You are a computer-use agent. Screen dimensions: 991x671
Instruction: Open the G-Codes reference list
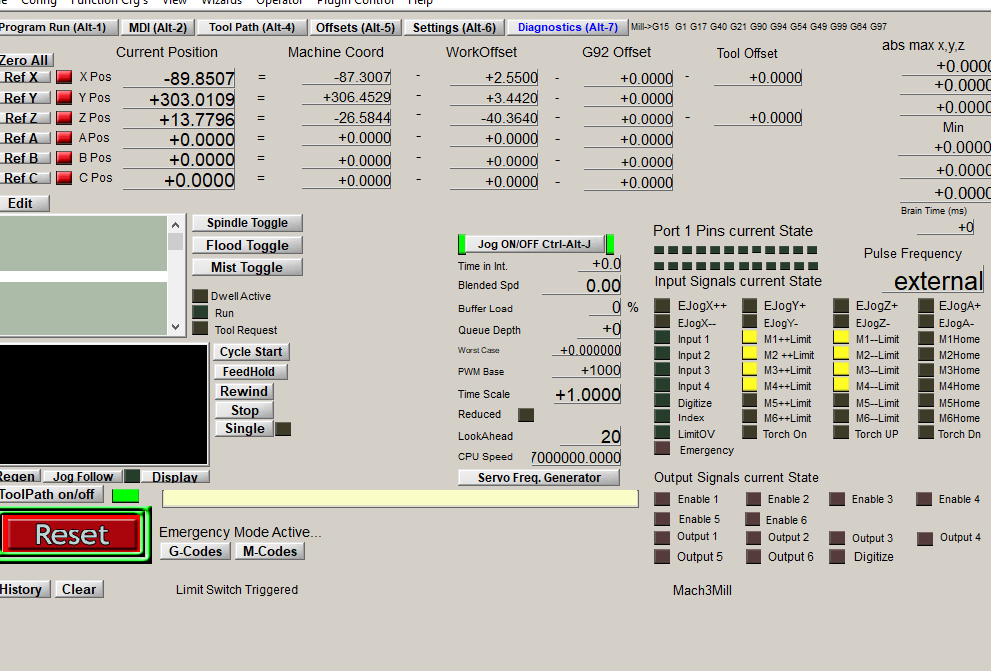(196, 551)
